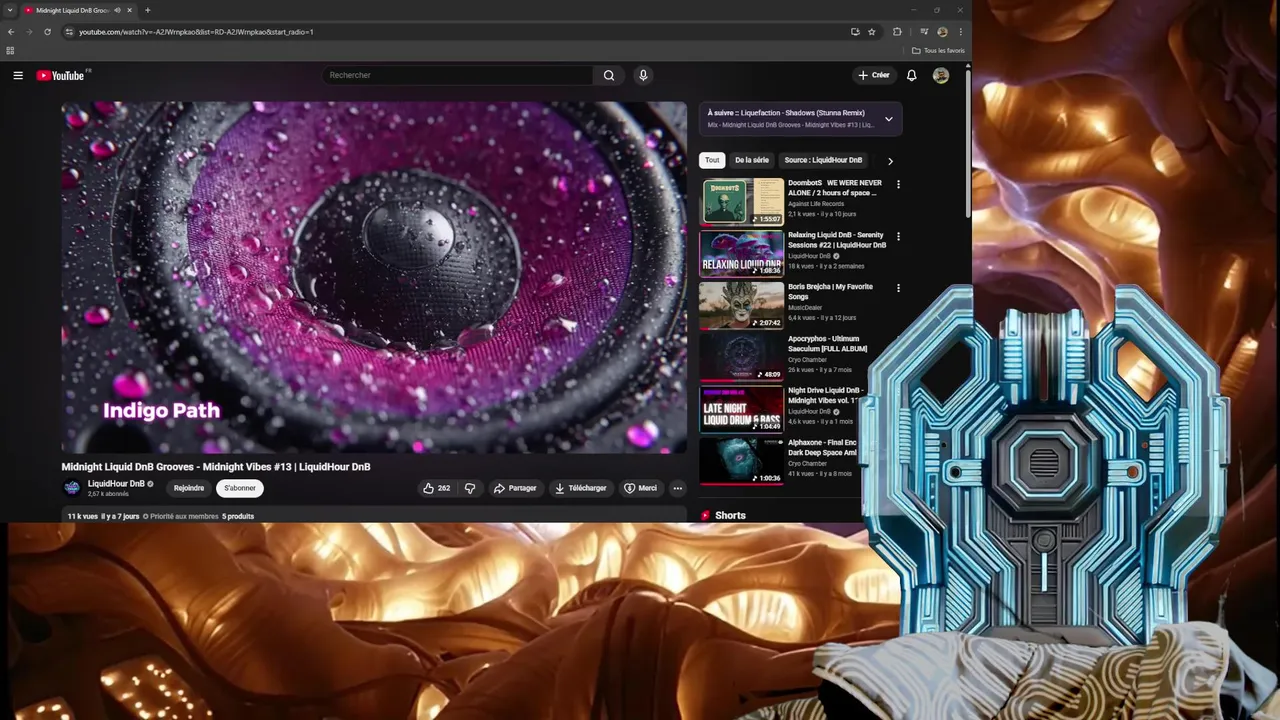Start voice search with microphone icon
Image resolution: width=1280 pixels, height=720 pixels.
pyautogui.click(x=643, y=75)
